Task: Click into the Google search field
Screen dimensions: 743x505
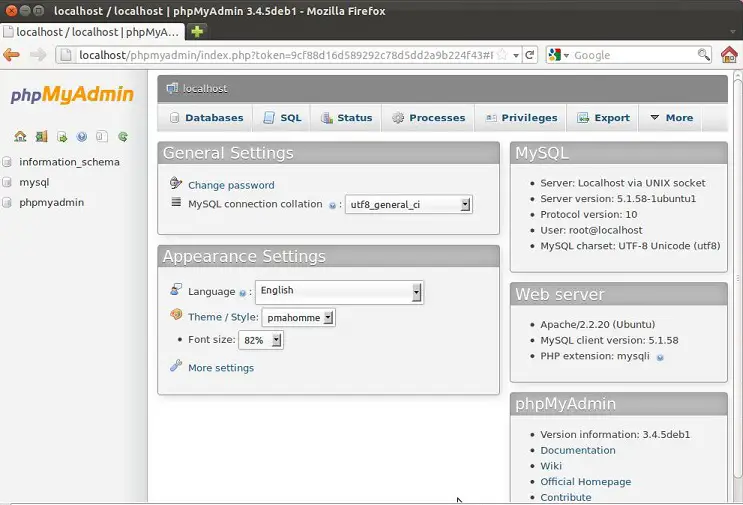Action: (634, 55)
